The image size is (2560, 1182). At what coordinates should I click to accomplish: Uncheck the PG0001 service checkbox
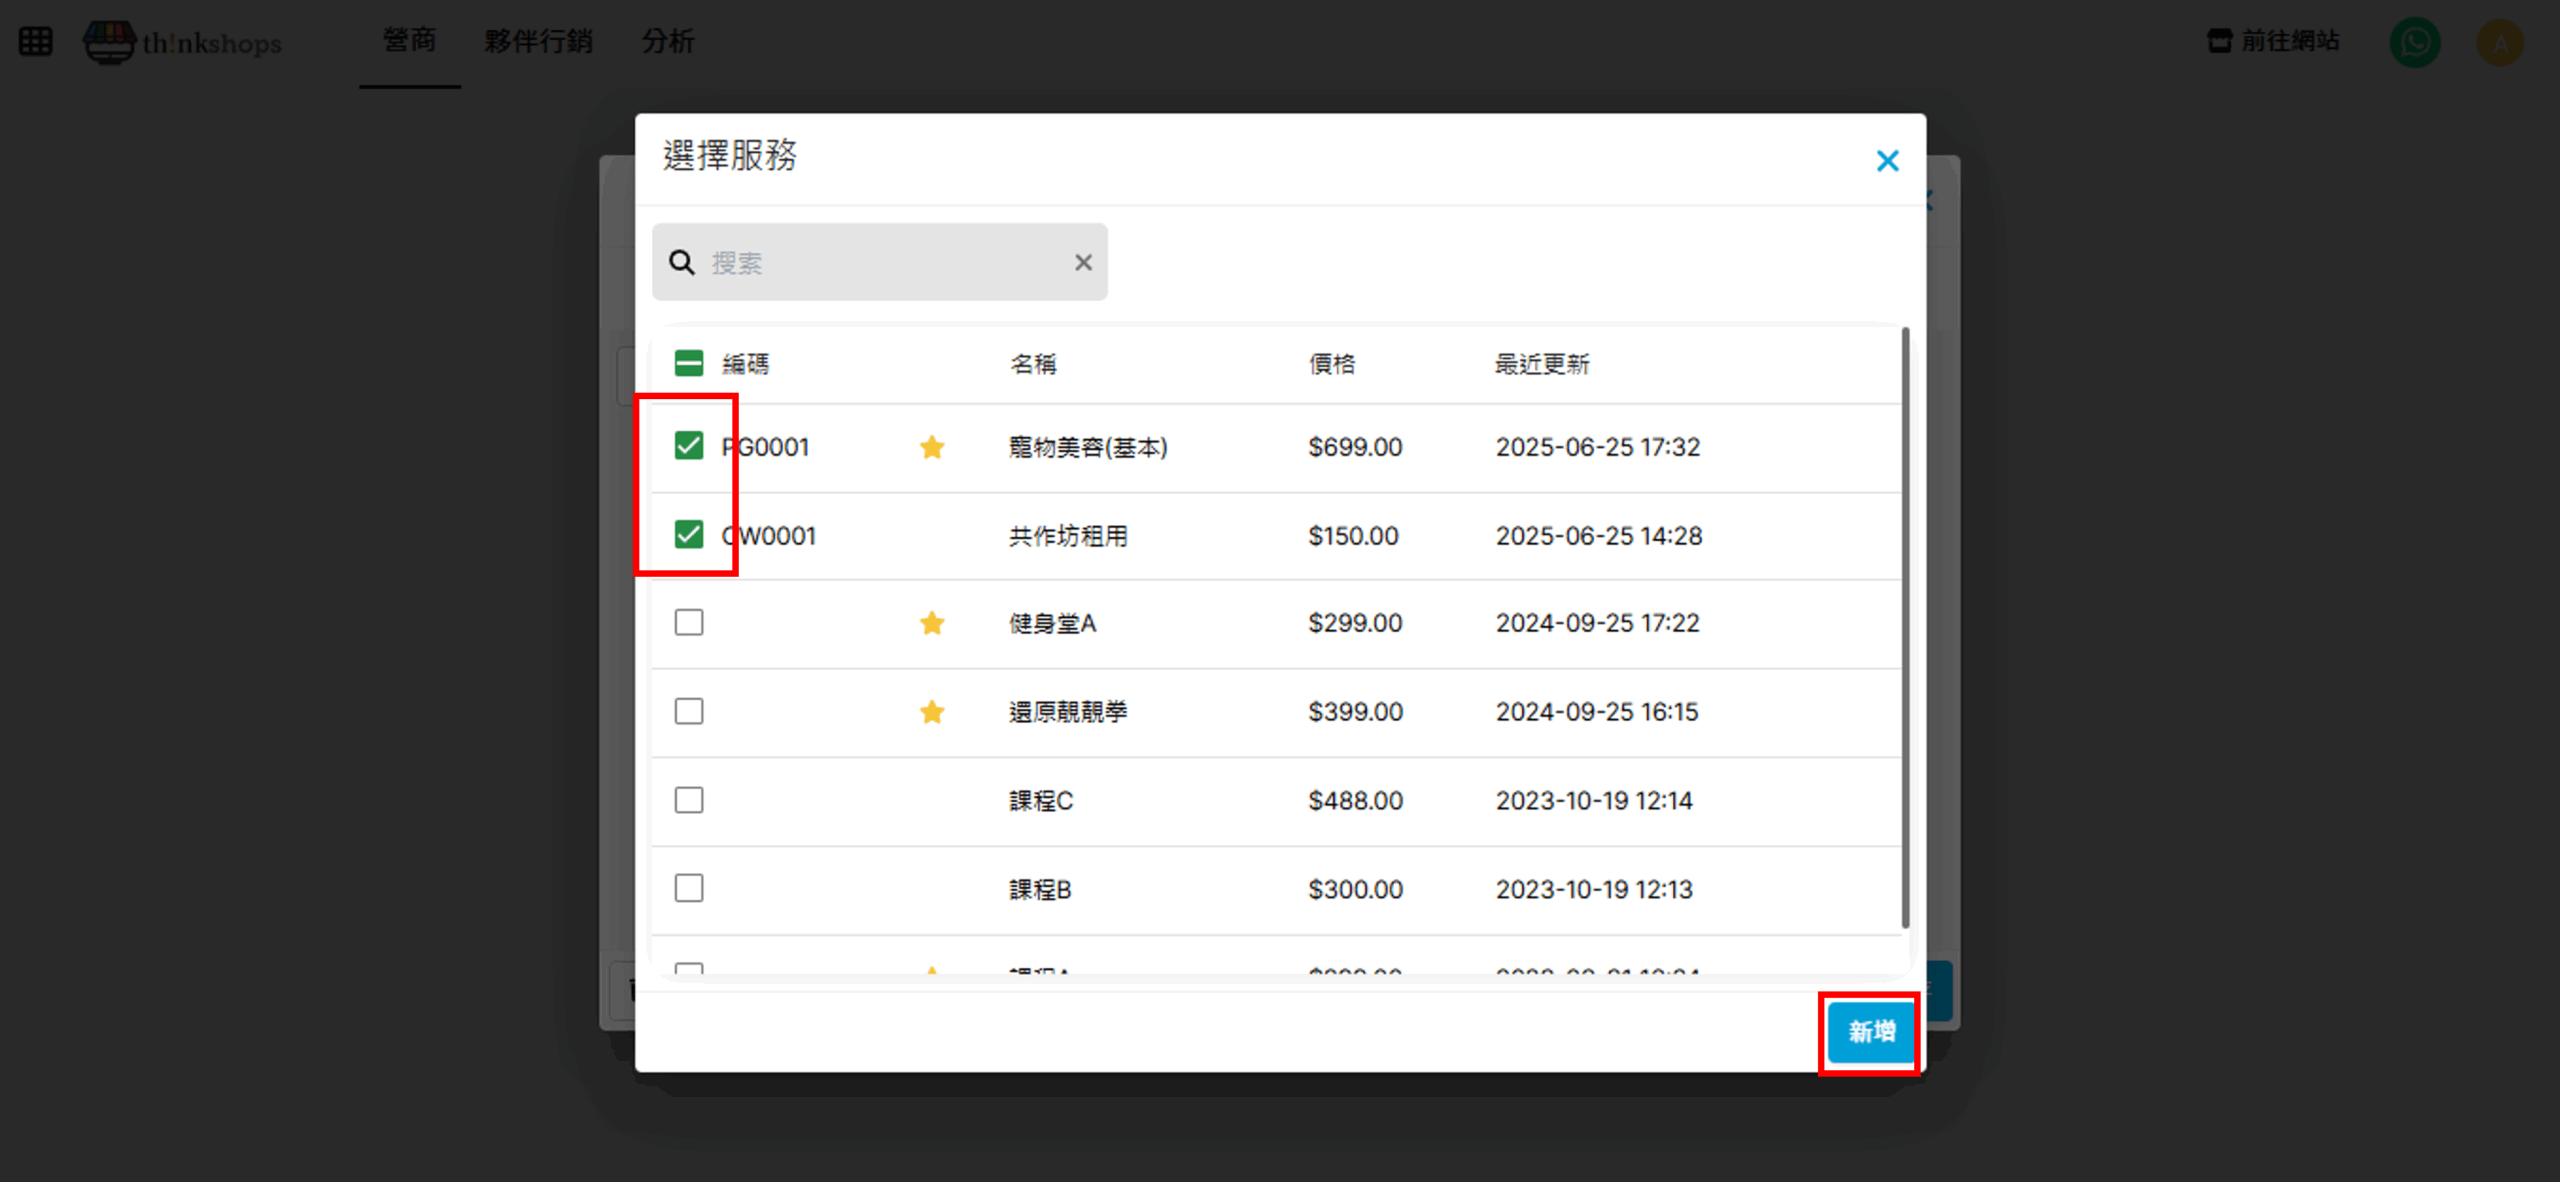tap(689, 446)
